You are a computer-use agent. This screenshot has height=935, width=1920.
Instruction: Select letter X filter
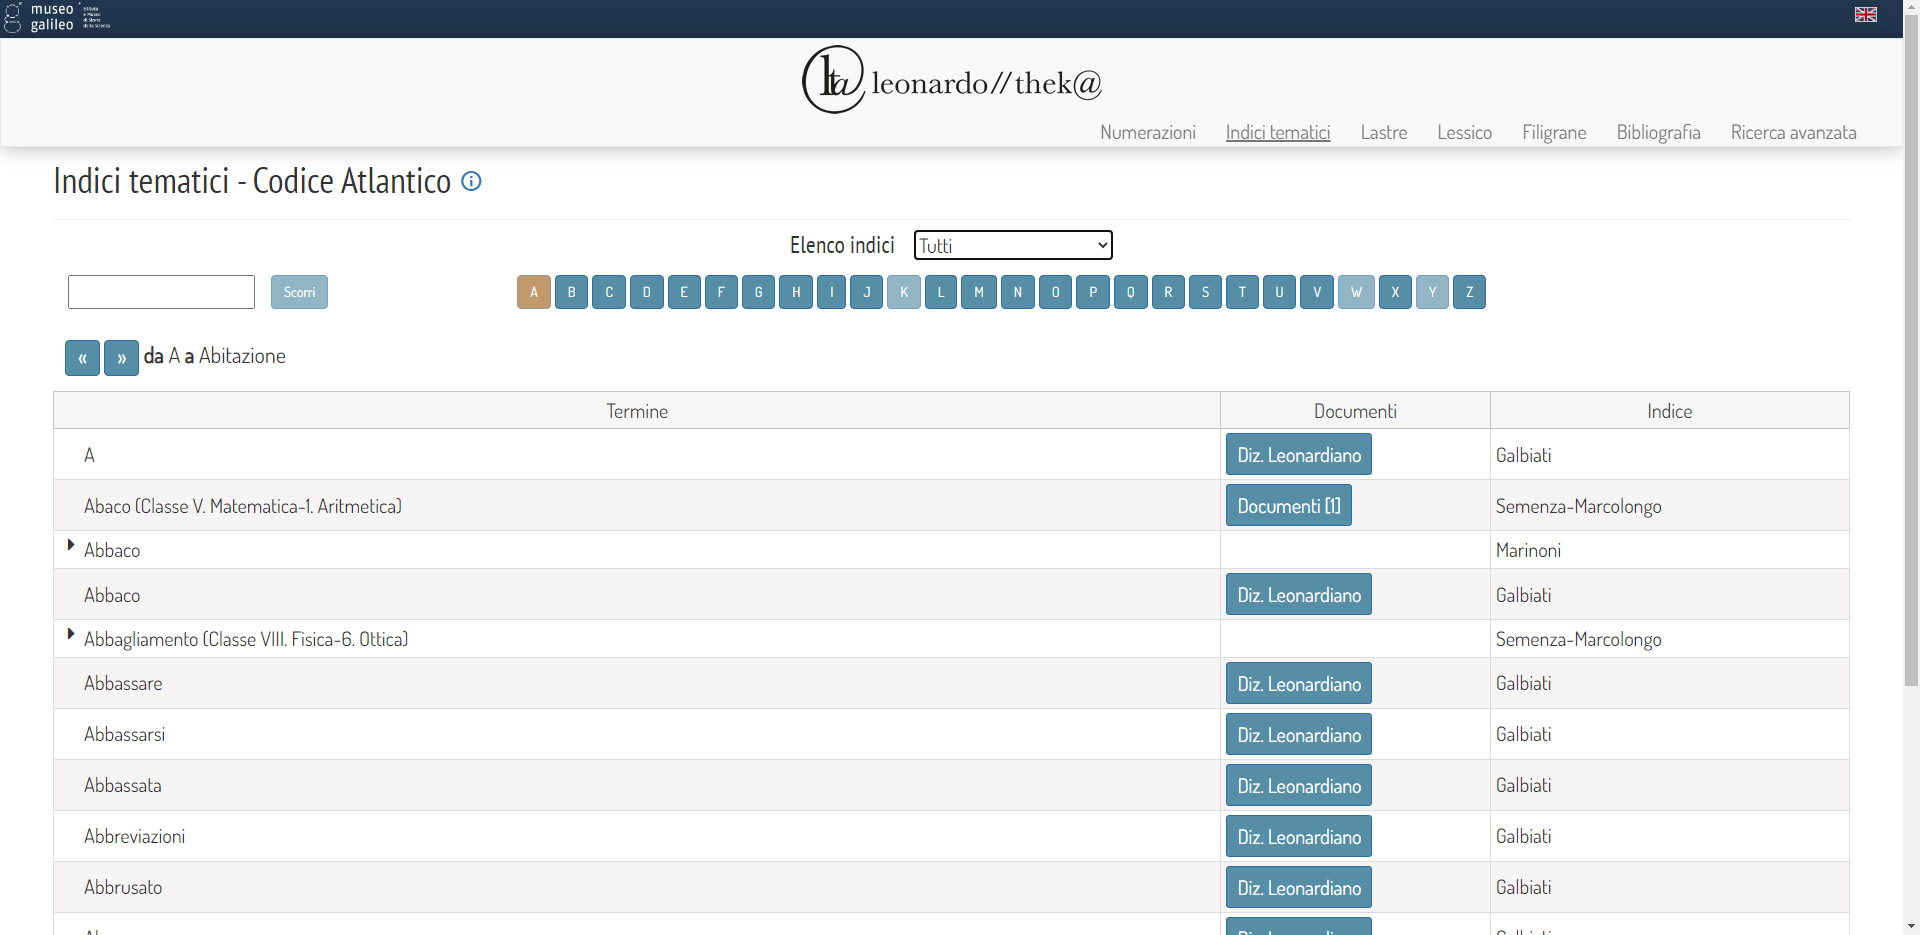click(1395, 292)
